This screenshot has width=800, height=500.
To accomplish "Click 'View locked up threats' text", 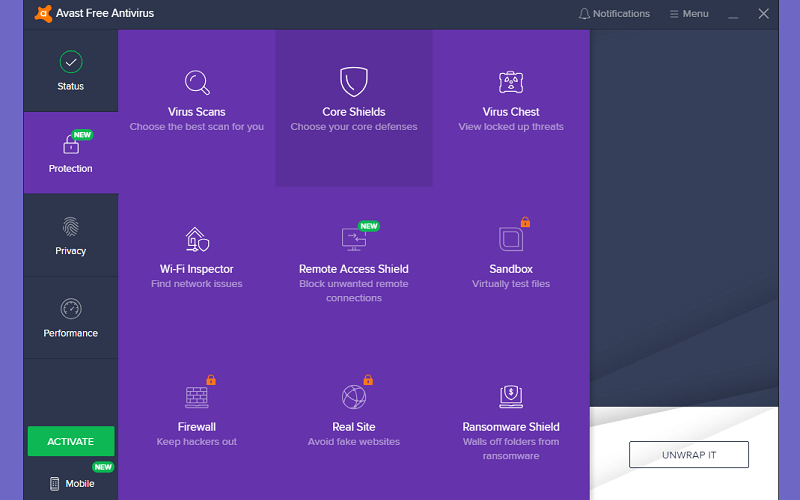I will tap(511, 127).
